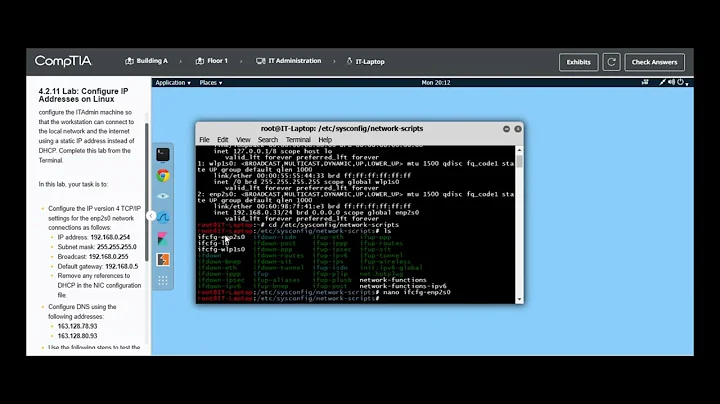Open the blue wave dock icon
Image resolution: width=720 pixels, height=404 pixels.
coord(163,217)
